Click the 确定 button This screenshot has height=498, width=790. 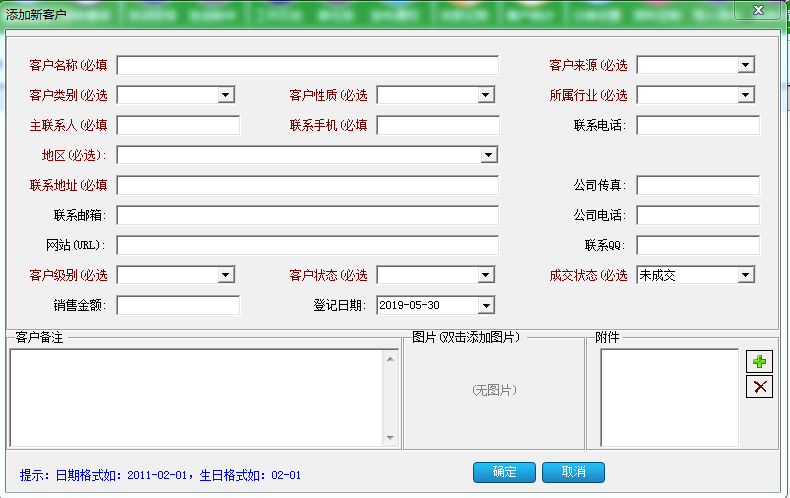click(504, 472)
